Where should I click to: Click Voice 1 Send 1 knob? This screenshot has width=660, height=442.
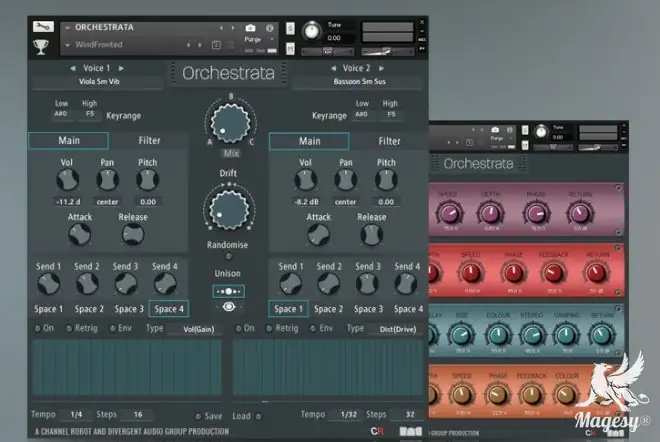click(48, 284)
